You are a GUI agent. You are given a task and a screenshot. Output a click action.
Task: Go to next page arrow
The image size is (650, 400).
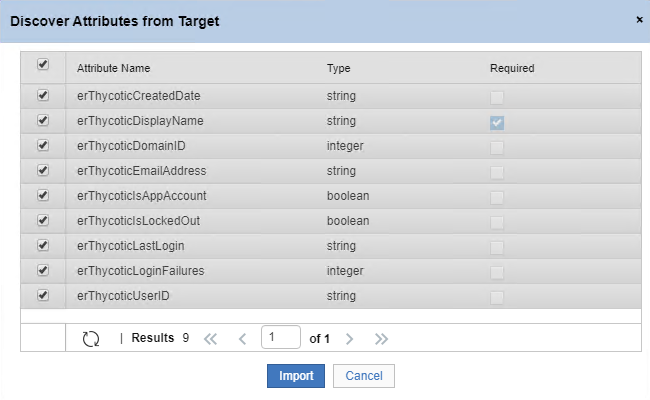[x=349, y=339]
